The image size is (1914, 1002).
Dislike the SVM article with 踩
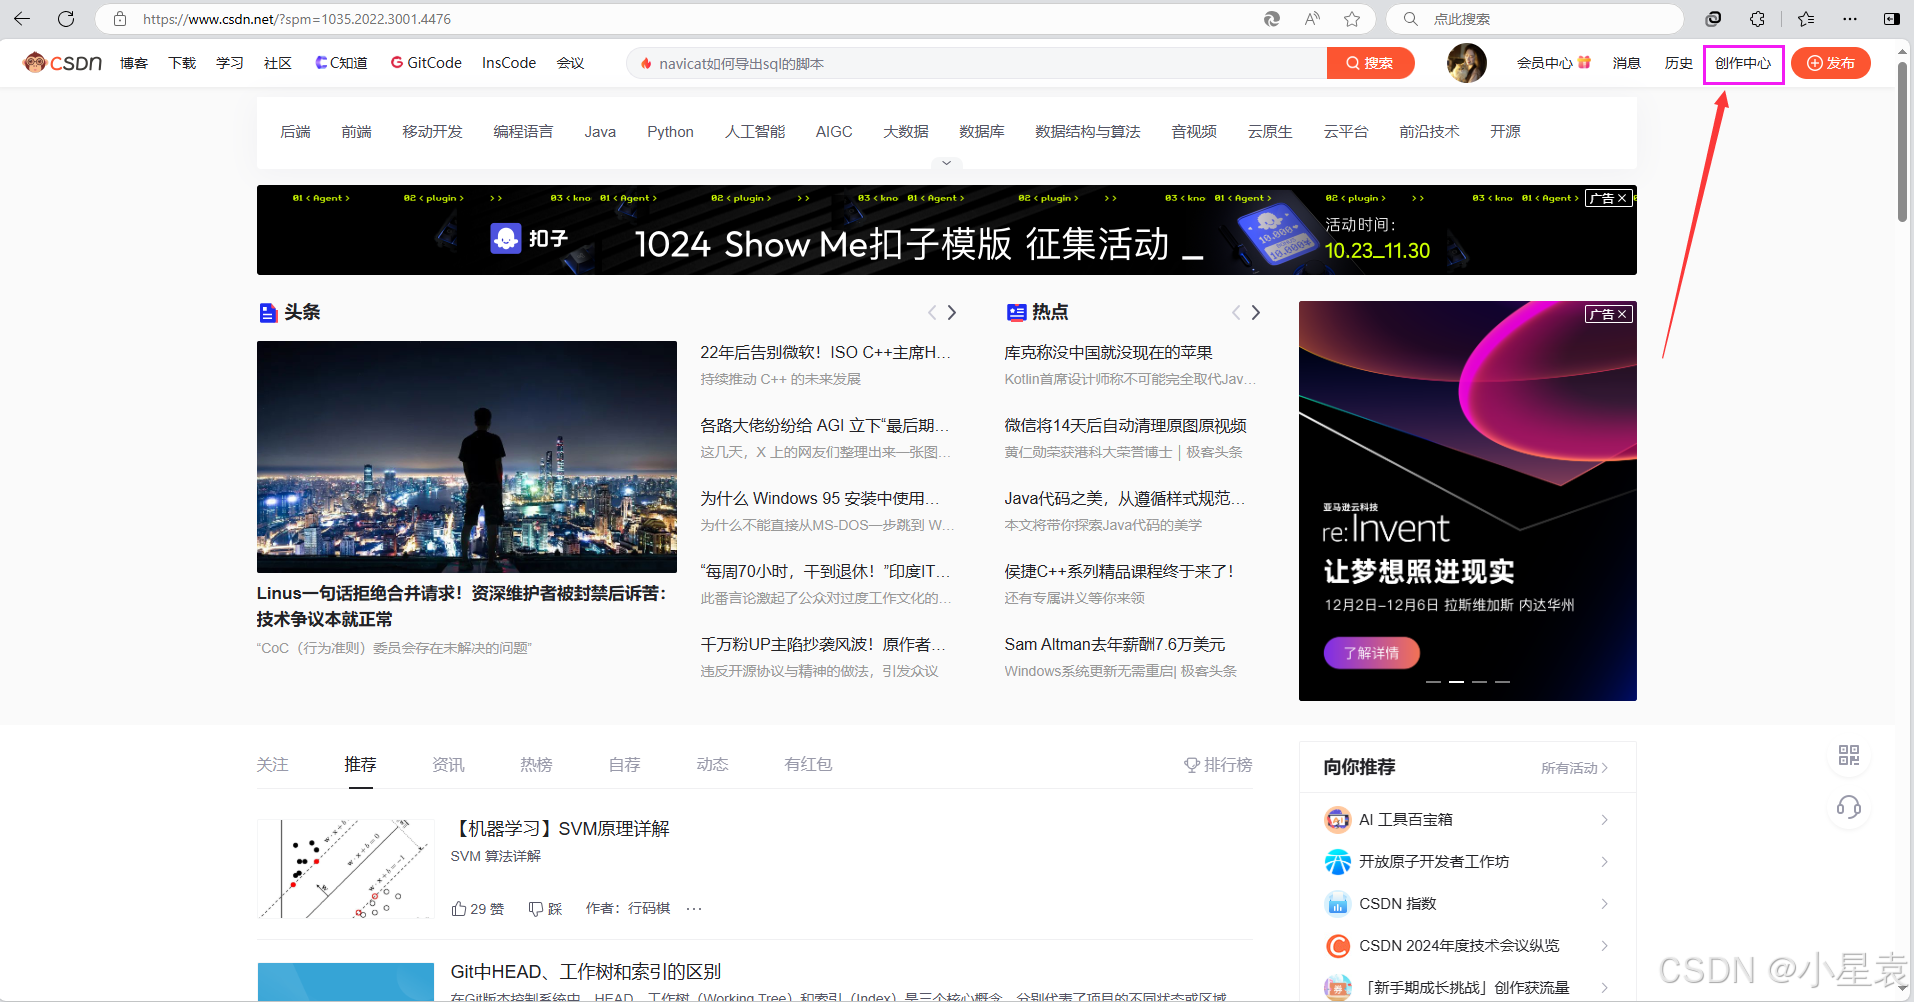(x=545, y=908)
